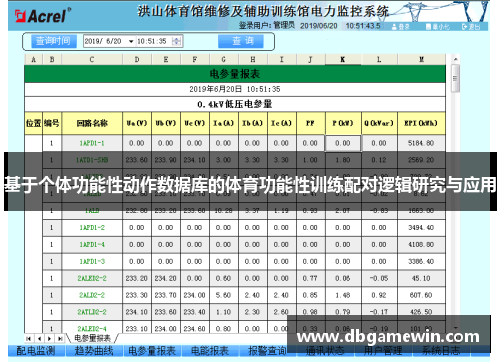The image size is (500, 362).
Task: Click the P(kW) header cell
Action: [x=343, y=123]
